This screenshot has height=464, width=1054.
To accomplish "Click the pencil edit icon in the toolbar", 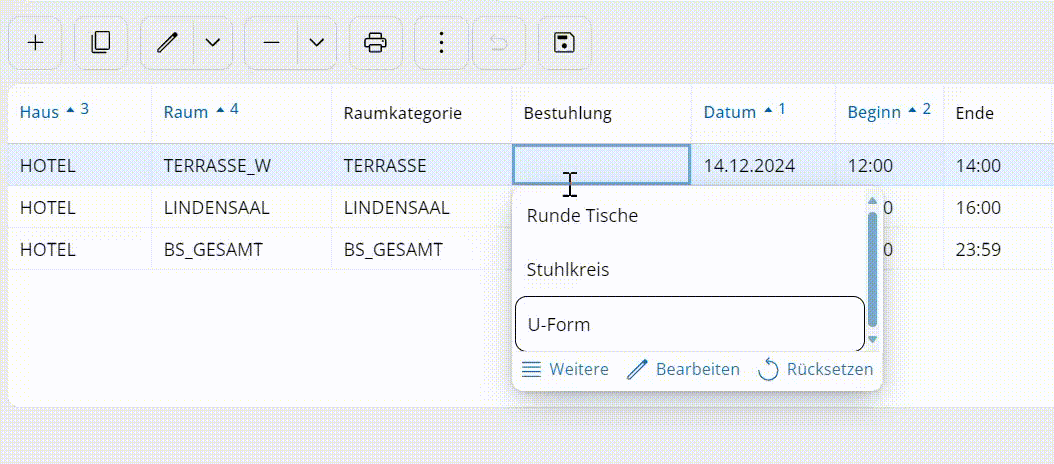I will click(x=166, y=43).
